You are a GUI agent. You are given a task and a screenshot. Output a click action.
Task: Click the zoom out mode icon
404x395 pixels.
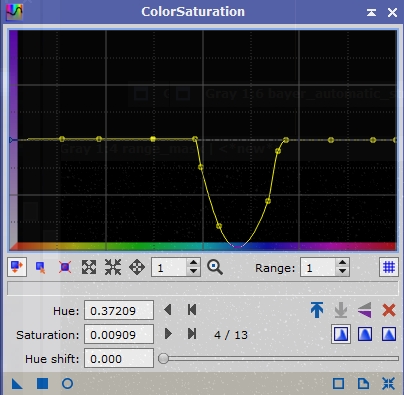(113, 267)
